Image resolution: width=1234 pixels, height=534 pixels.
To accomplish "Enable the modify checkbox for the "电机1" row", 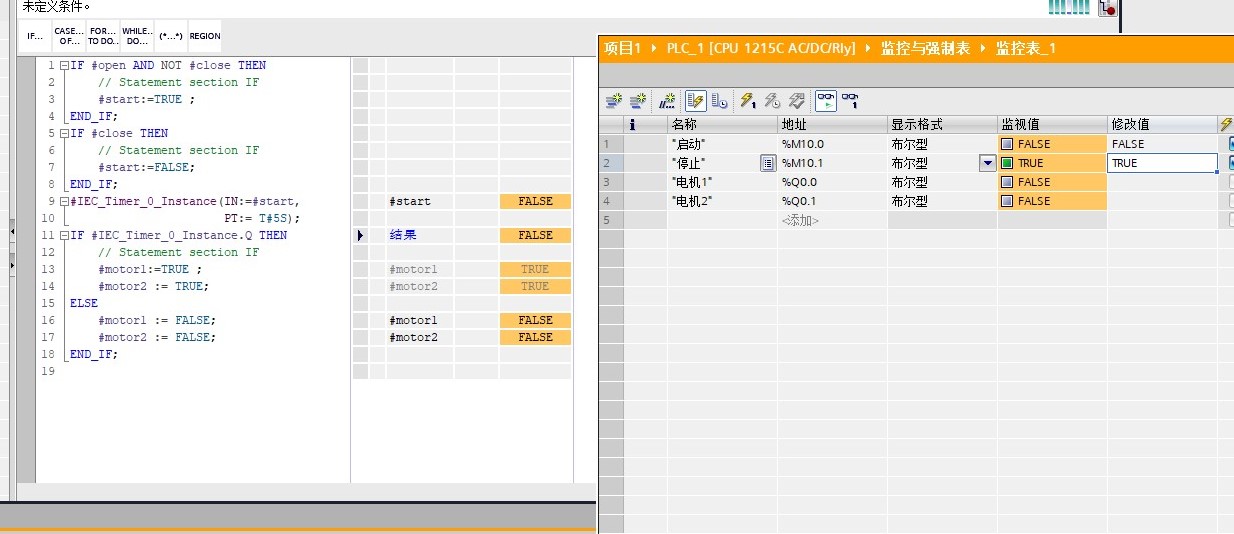I will pyautogui.click(x=1229, y=182).
